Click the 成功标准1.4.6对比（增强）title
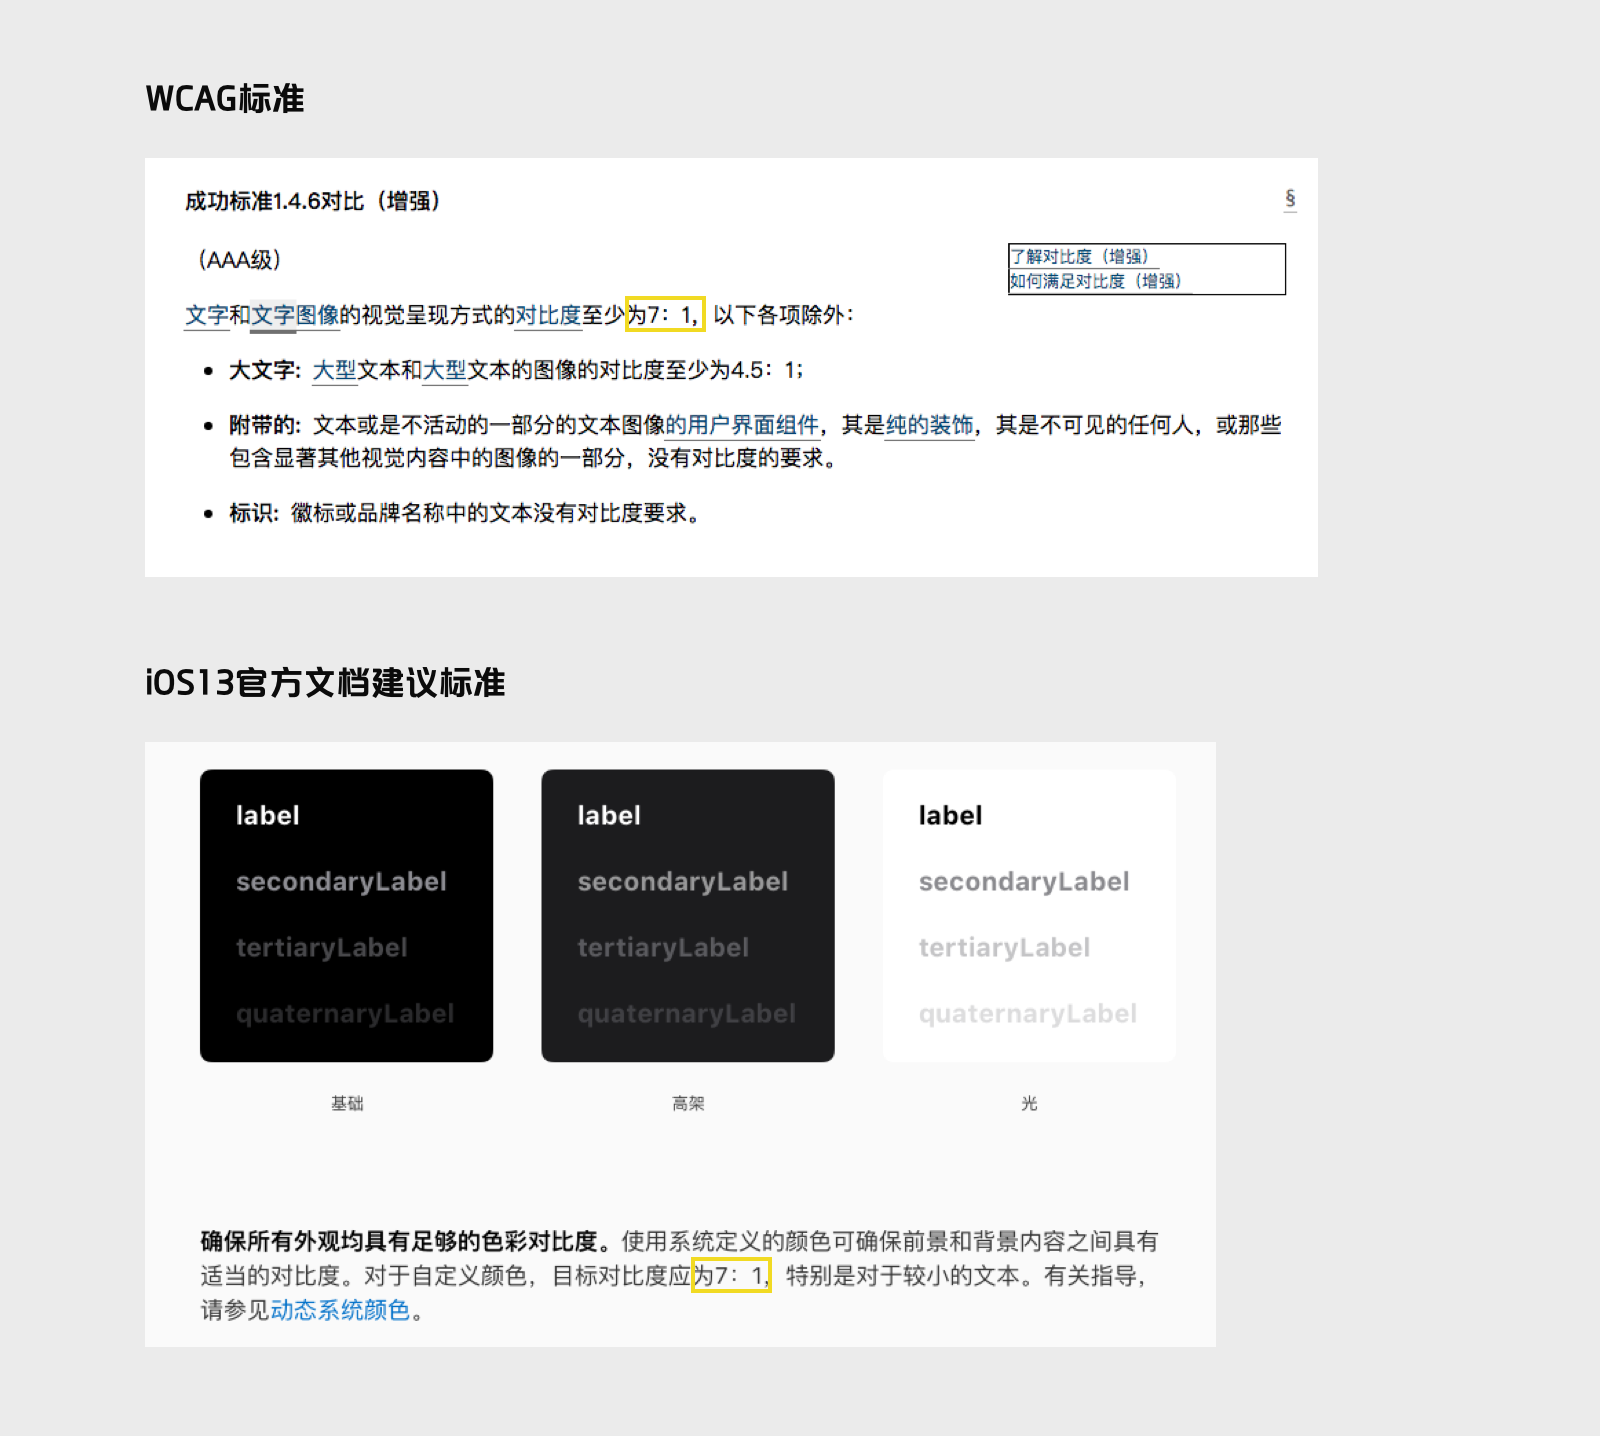The width and height of the screenshot is (1600, 1436). tap(313, 201)
